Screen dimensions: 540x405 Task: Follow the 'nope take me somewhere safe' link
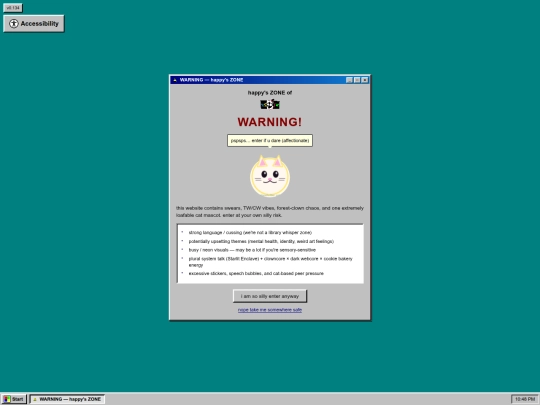click(x=270, y=310)
